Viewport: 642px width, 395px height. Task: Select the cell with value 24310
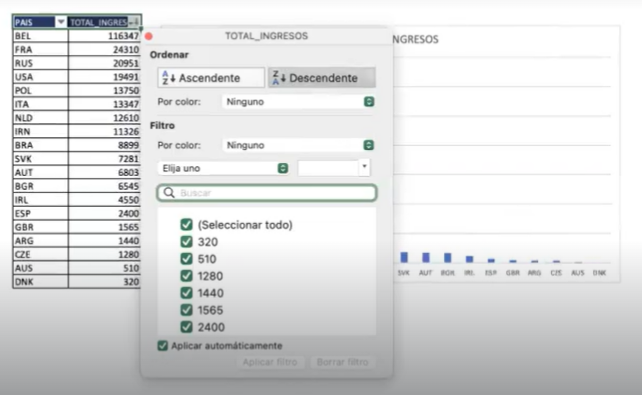(104, 50)
